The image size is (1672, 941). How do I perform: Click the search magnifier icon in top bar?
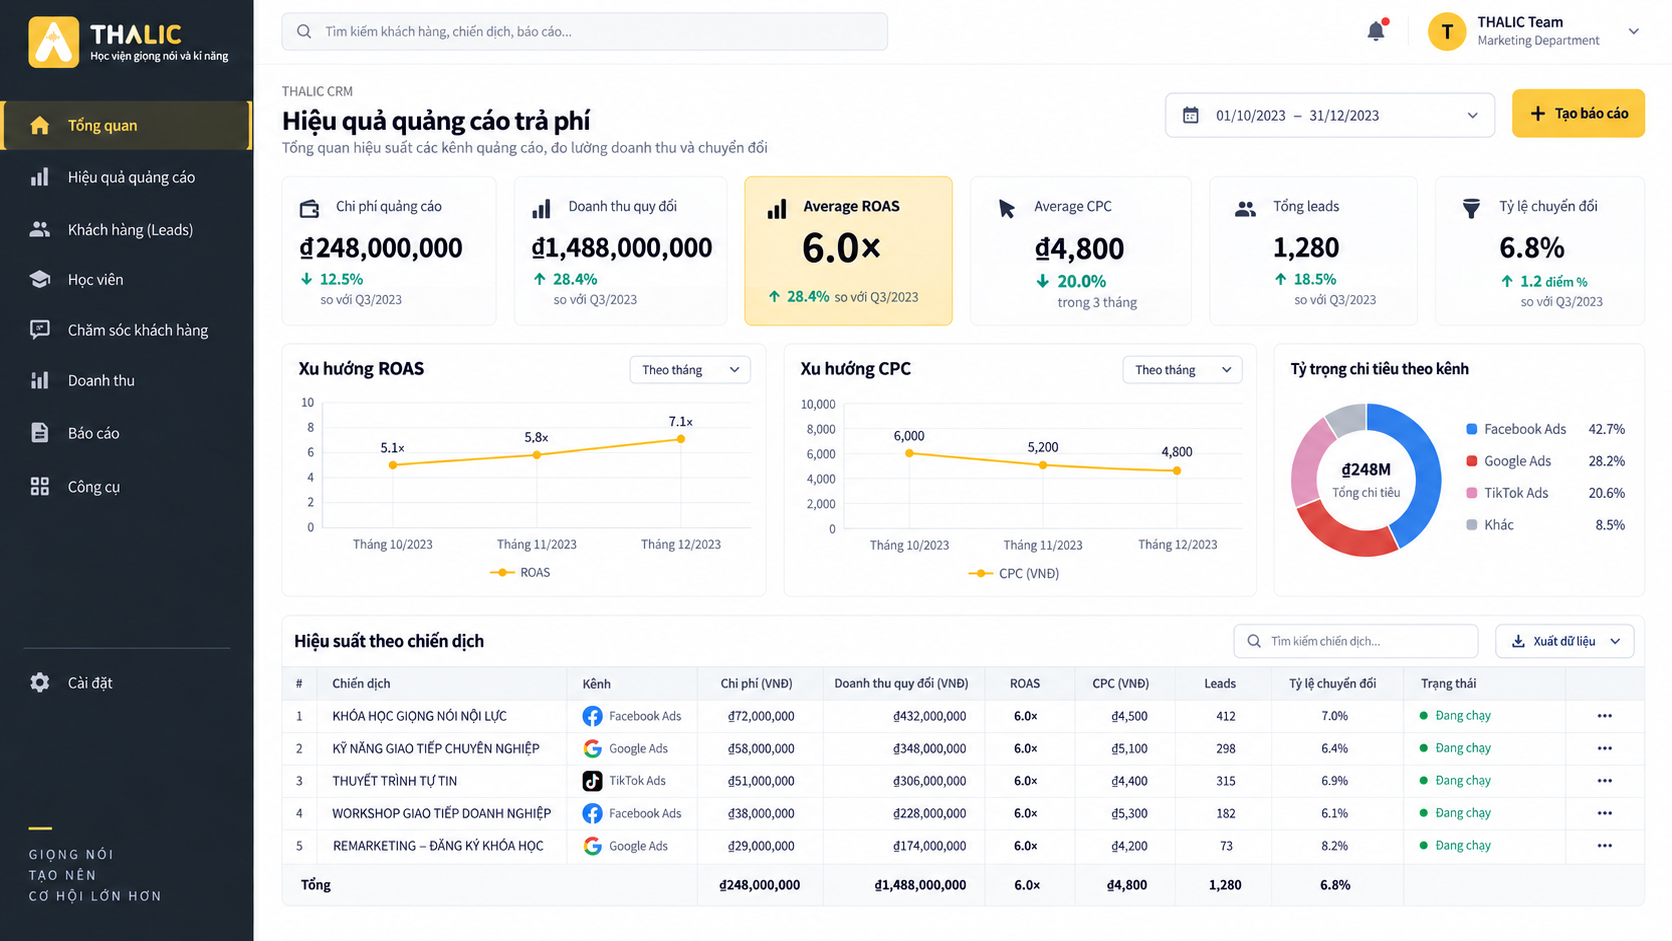pos(304,31)
